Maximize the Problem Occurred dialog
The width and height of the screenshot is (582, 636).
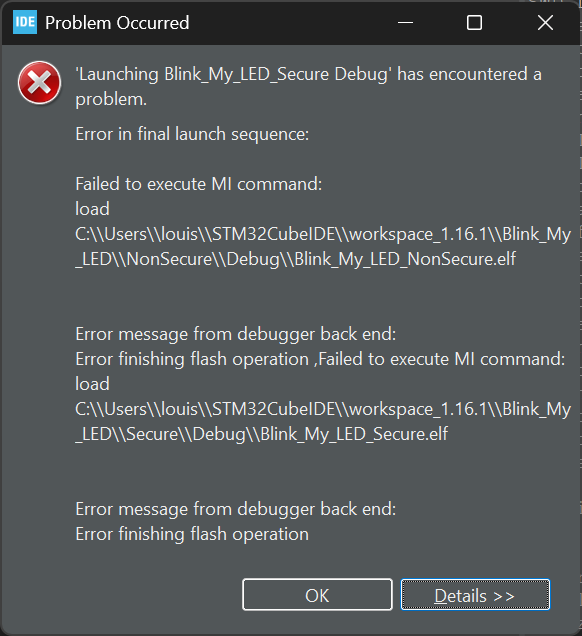[x=474, y=22]
